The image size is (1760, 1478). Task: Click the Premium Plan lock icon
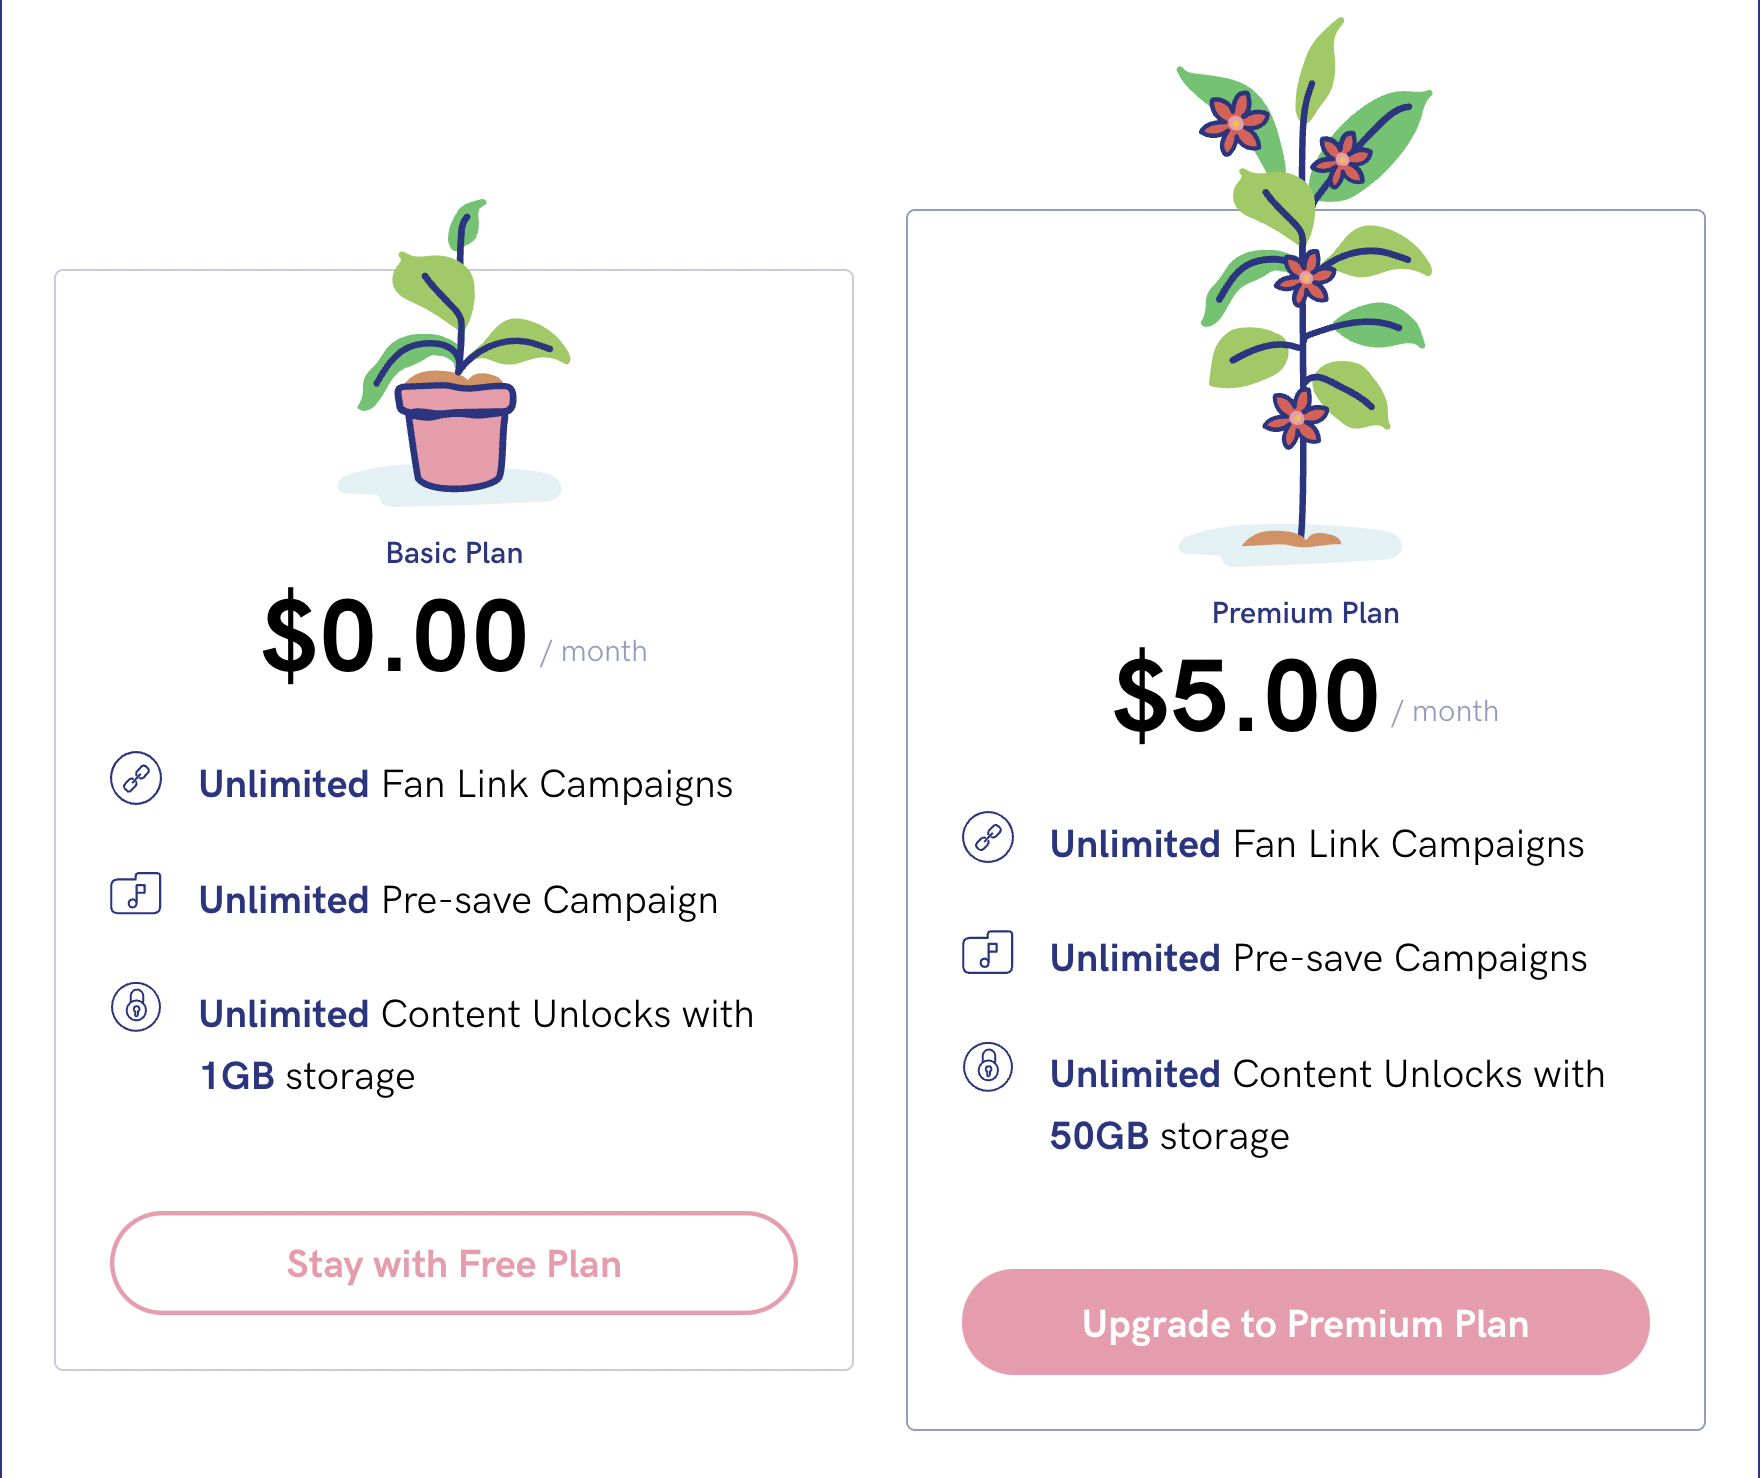pyautogui.click(x=988, y=1067)
